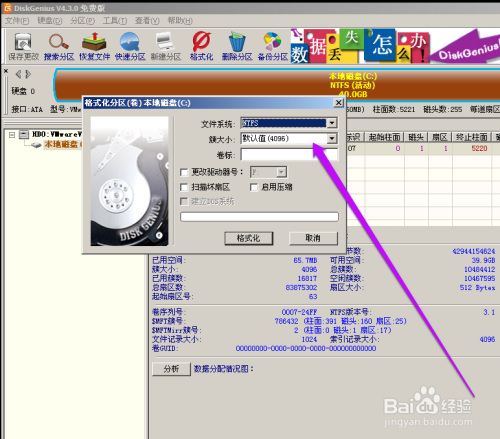Image resolution: width=500 pixels, height=439 pixels.
Task: Launch the 快速分区 quick partition tool
Action: [130, 46]
